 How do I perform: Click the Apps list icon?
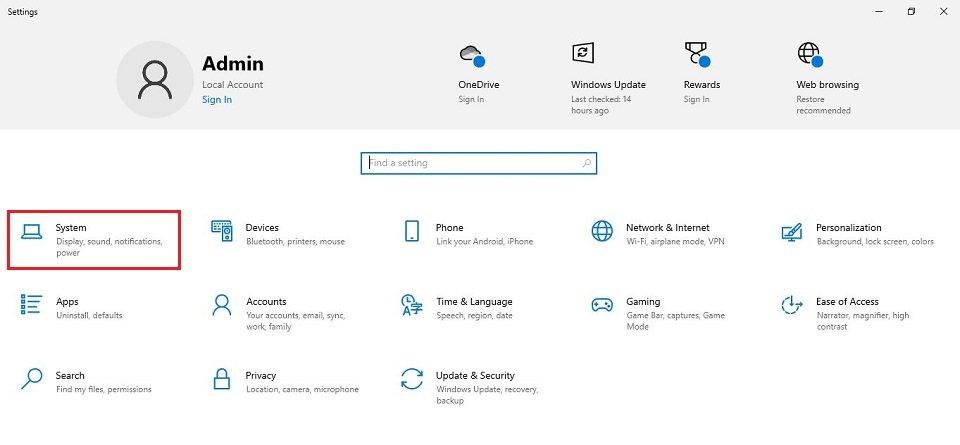click(32, 305)
